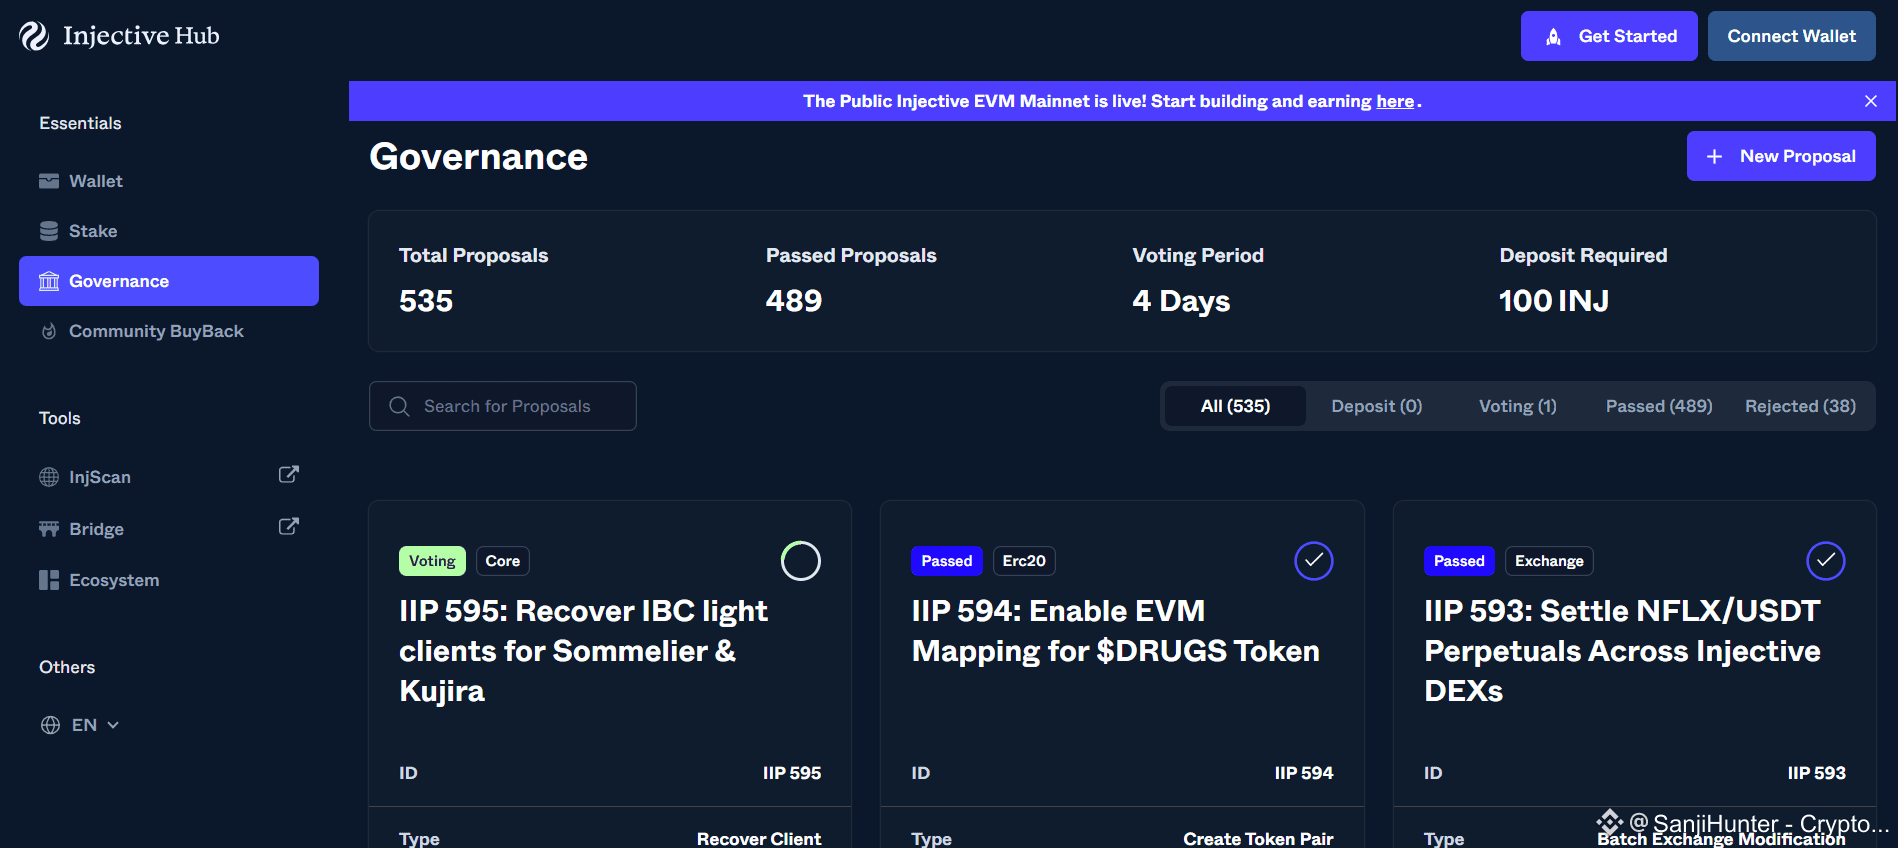The width and height of the screenshot is (1898, 848).
Task: Go to the Stake page
Action: [92, 231]
